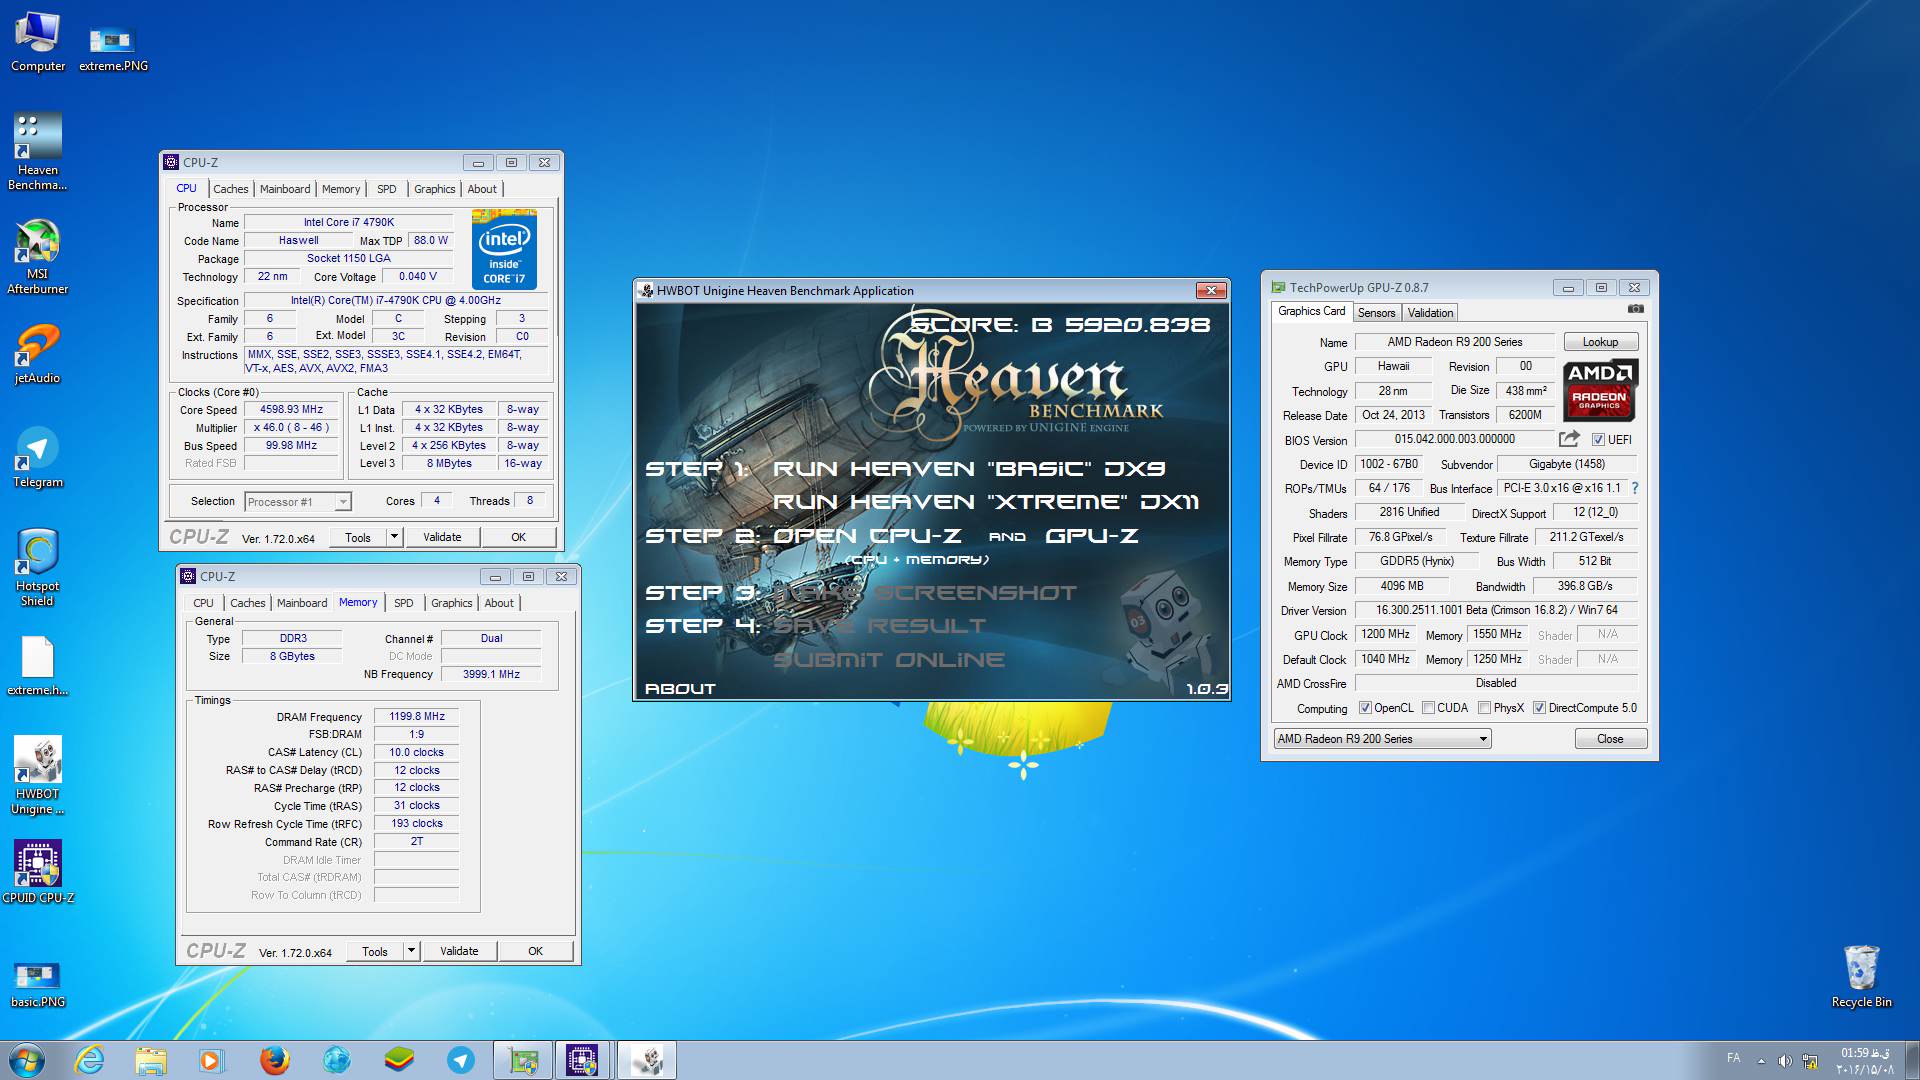
Task: Click the volume speaker tray icon
Action: pos(1785,1061)
